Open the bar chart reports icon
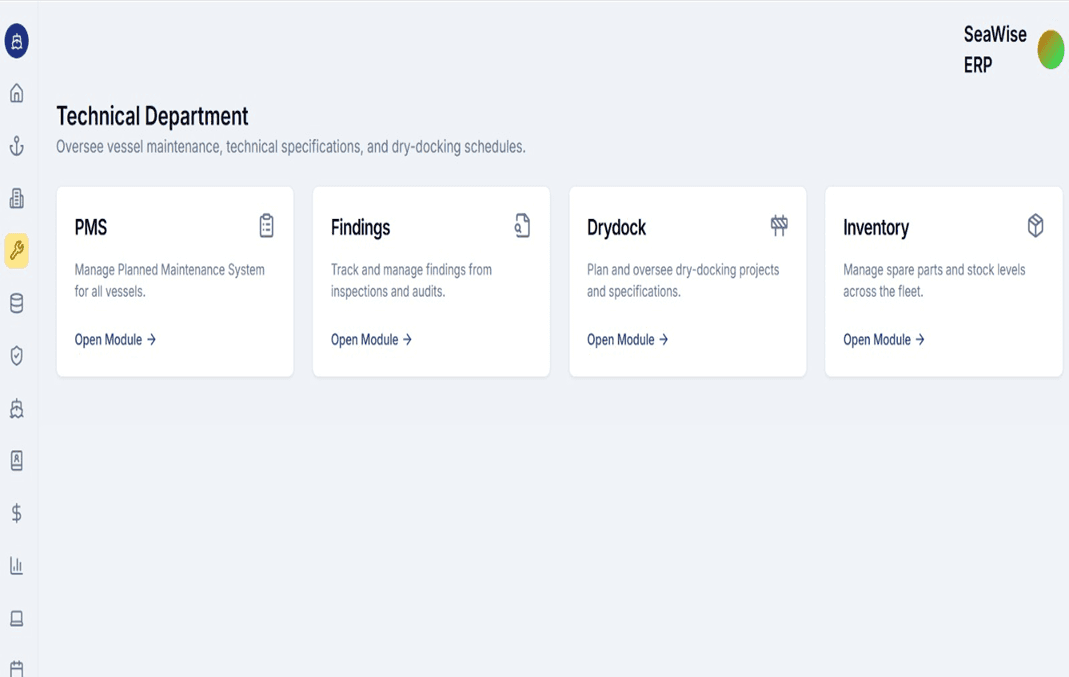 click(x=16, y=566)
